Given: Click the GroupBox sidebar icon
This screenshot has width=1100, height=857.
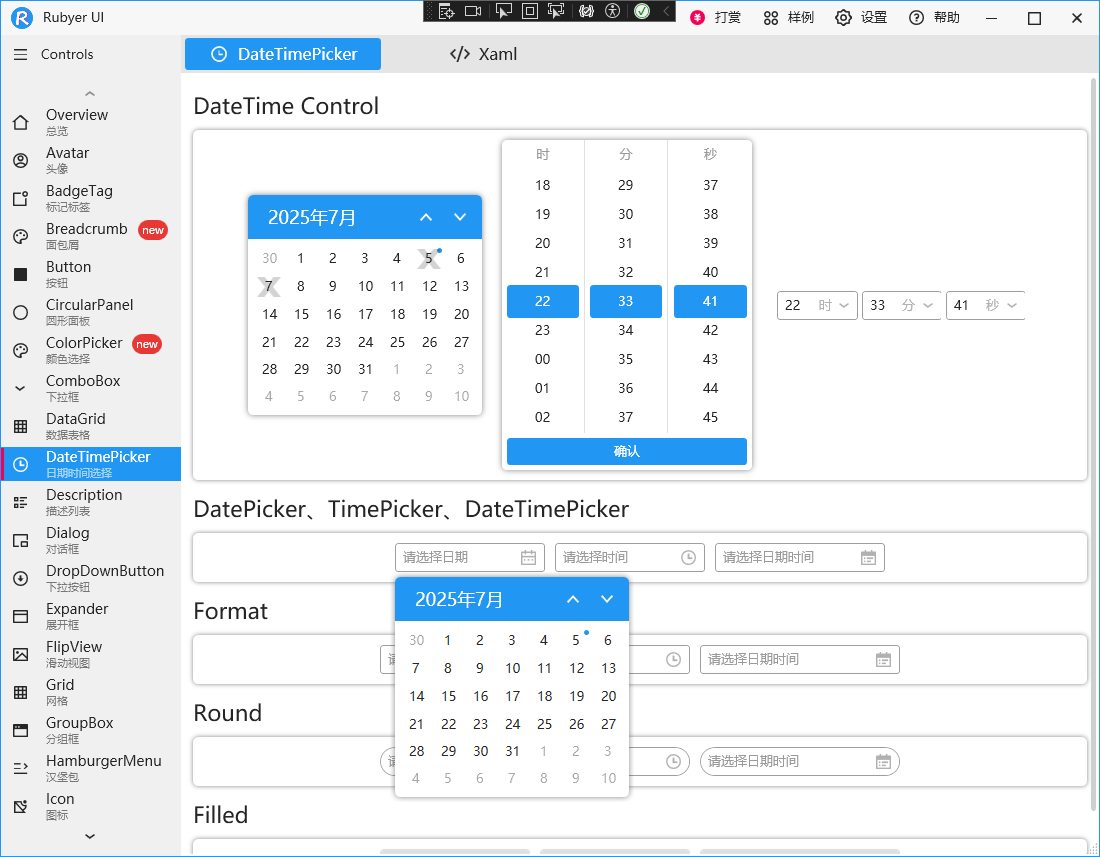Looking at the screenshot, I should pos(21,730).
